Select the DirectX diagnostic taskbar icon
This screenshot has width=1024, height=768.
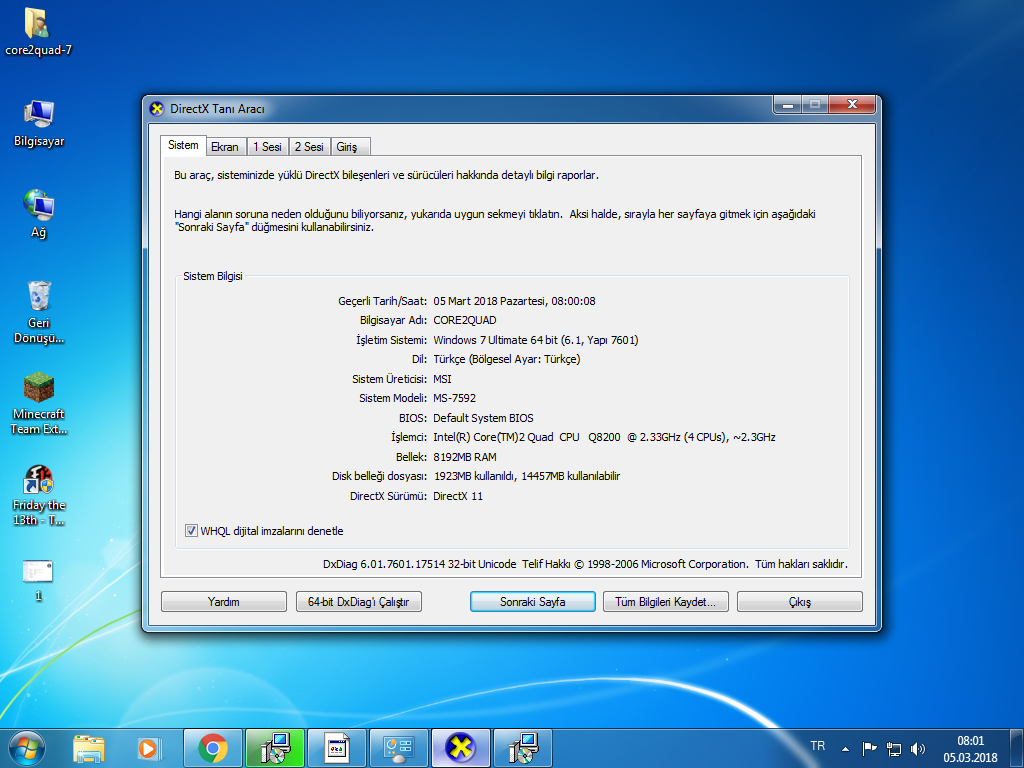pyautogui.click(x=460, y=748)
